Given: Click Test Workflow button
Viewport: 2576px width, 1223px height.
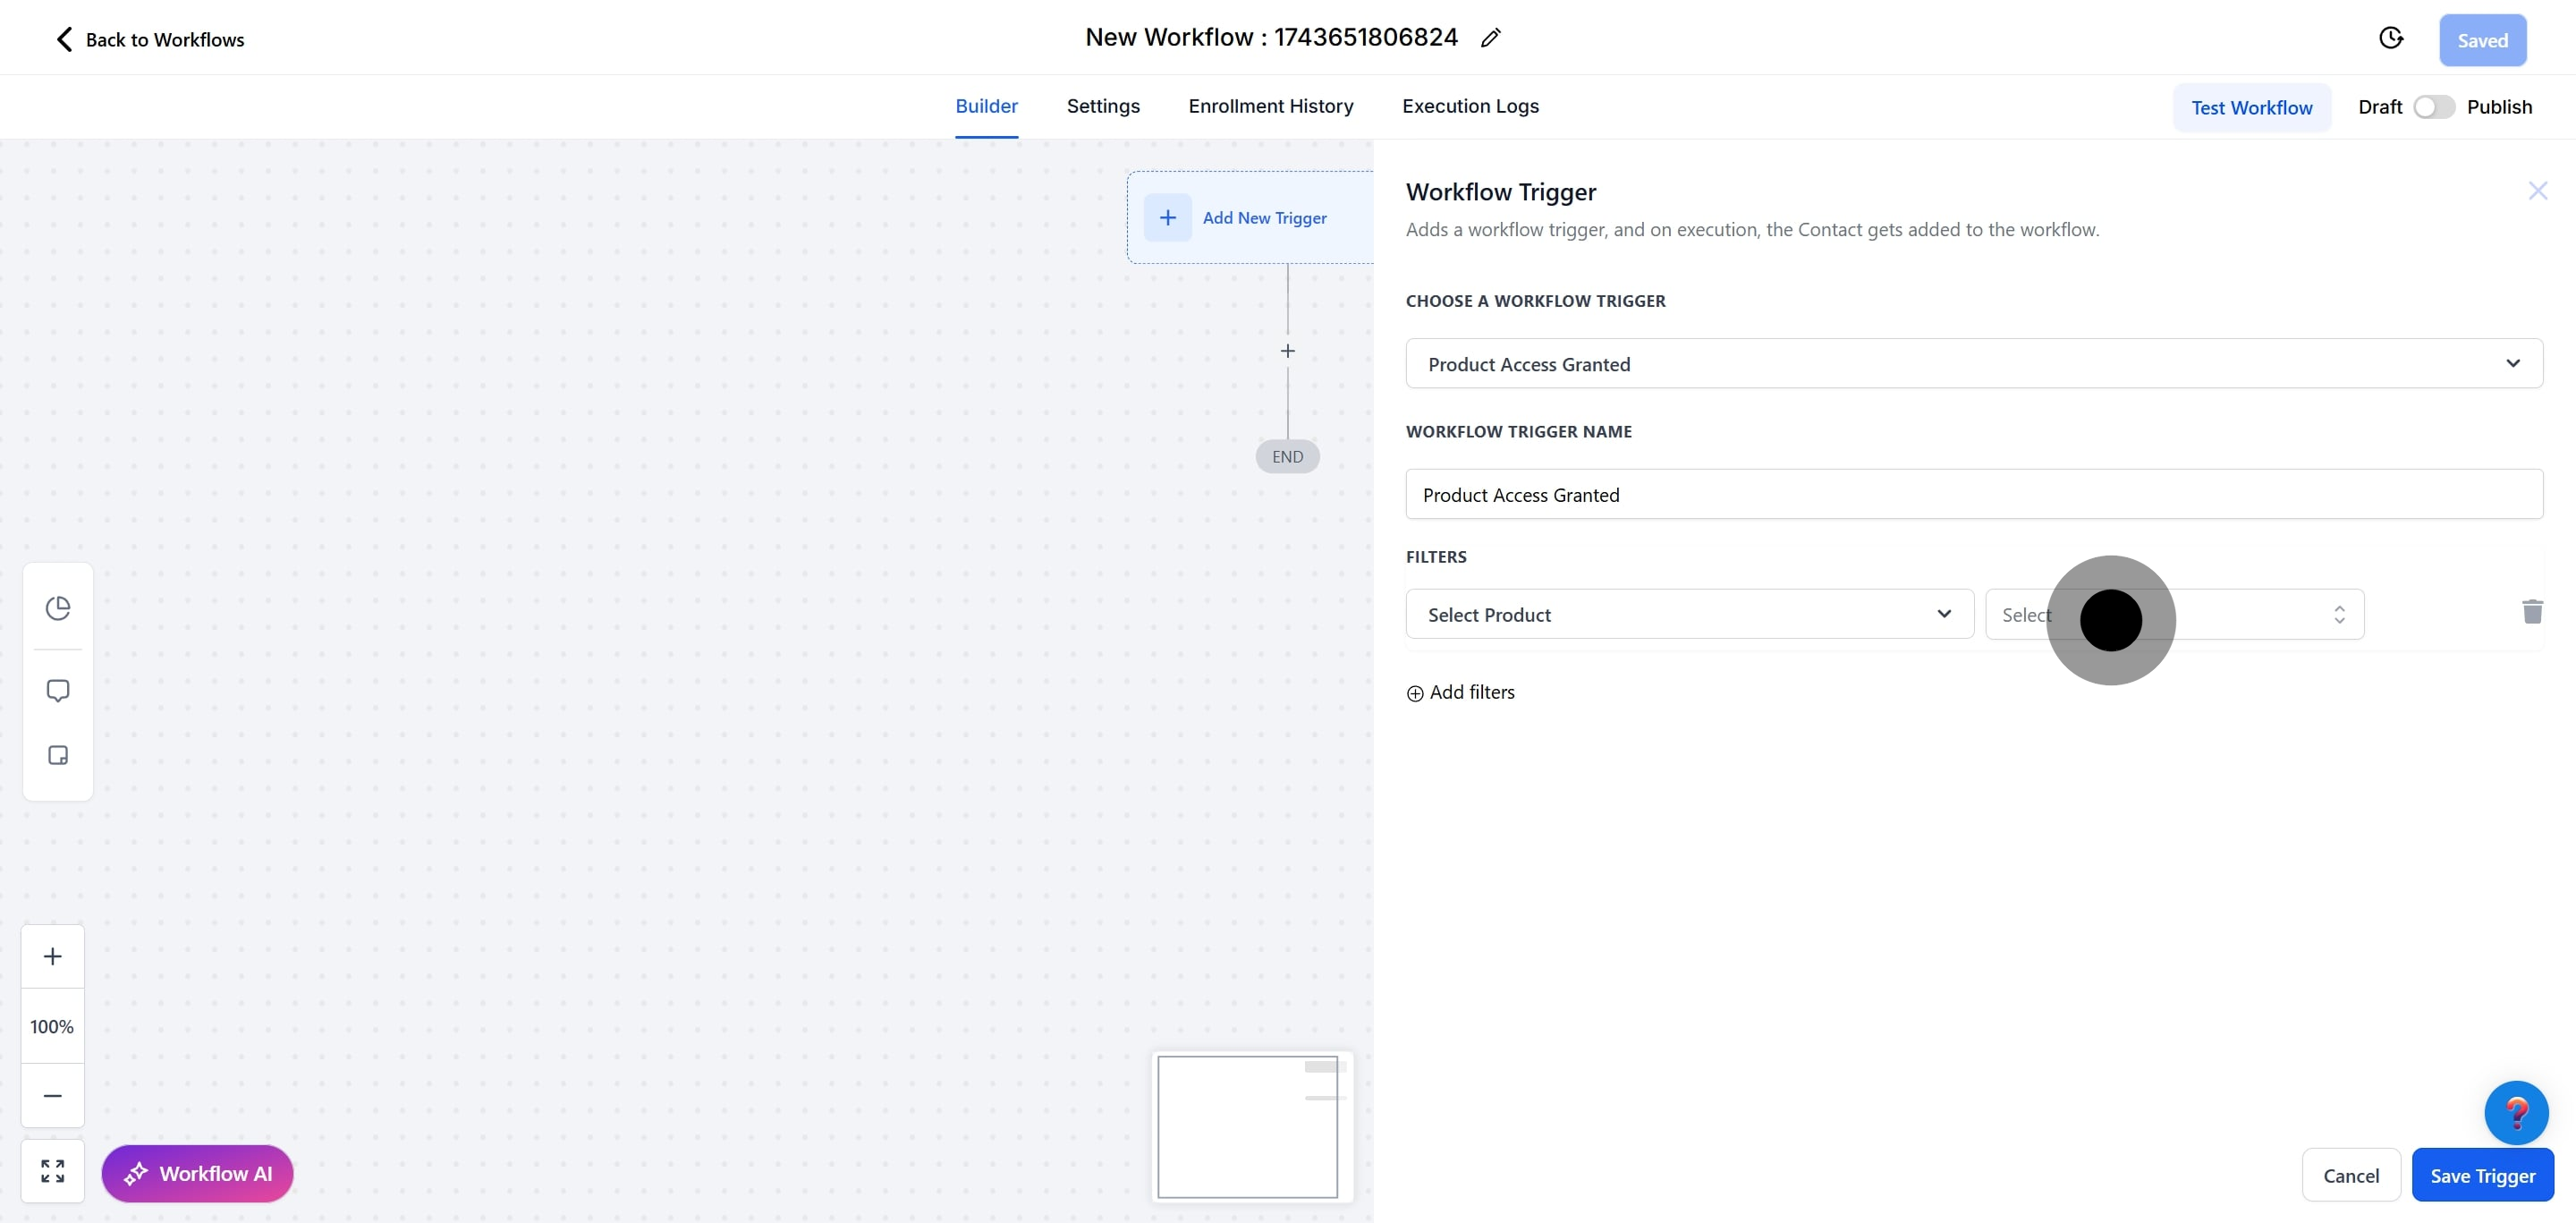Looking at the screenshot, I should click(2251, 107).
